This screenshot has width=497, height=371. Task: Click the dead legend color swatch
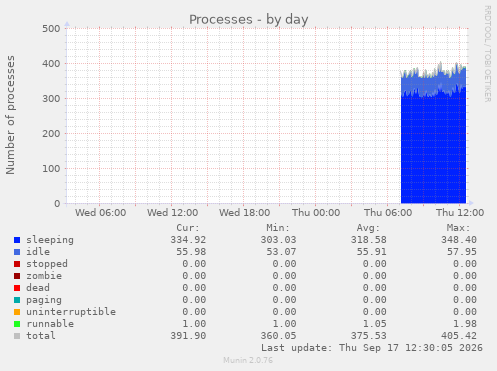pos(17,288)
